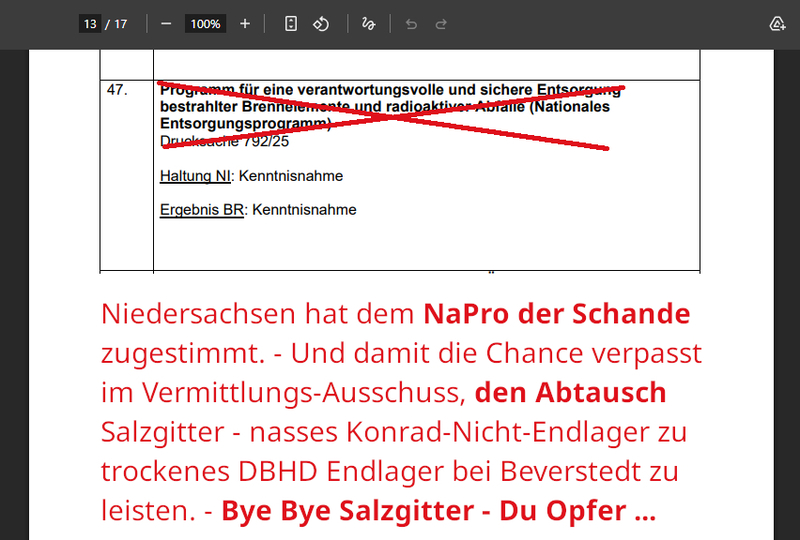The height and width of the screenshot is (540, 800).
Task: Click the underlined 'Haltung NI' label
Action: click(x=195, y=176)
